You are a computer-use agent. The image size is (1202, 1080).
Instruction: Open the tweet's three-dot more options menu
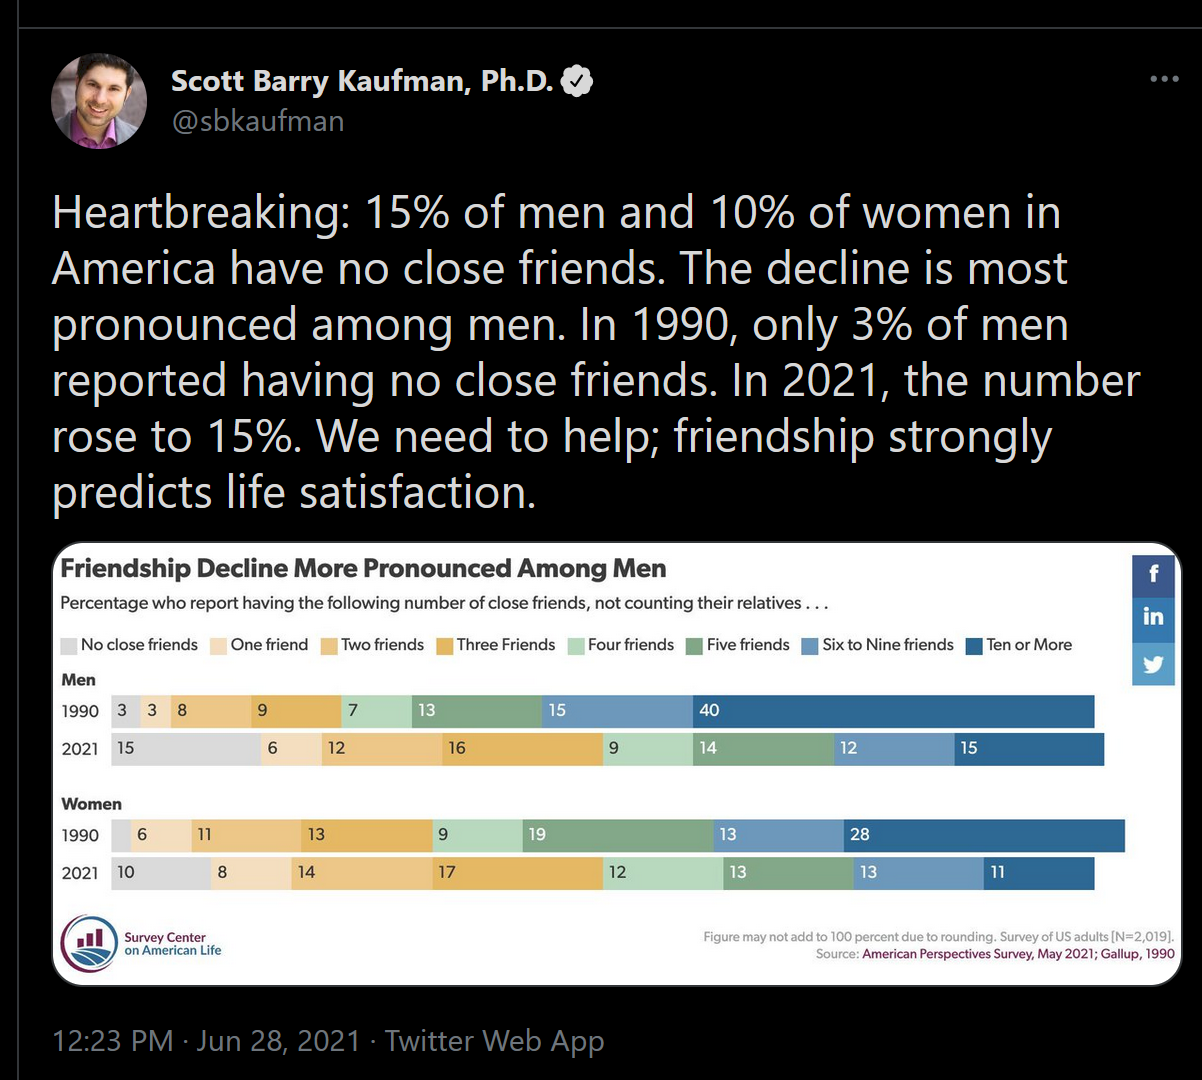[1164, 79]
